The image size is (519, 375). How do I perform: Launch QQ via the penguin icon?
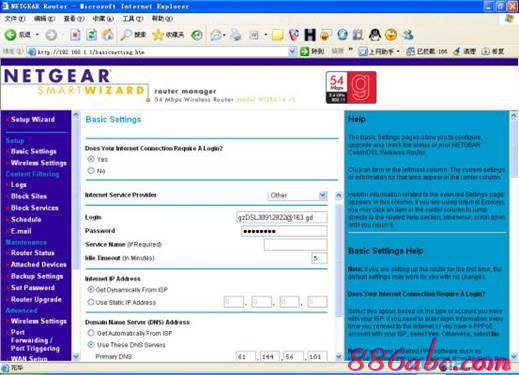375,35
